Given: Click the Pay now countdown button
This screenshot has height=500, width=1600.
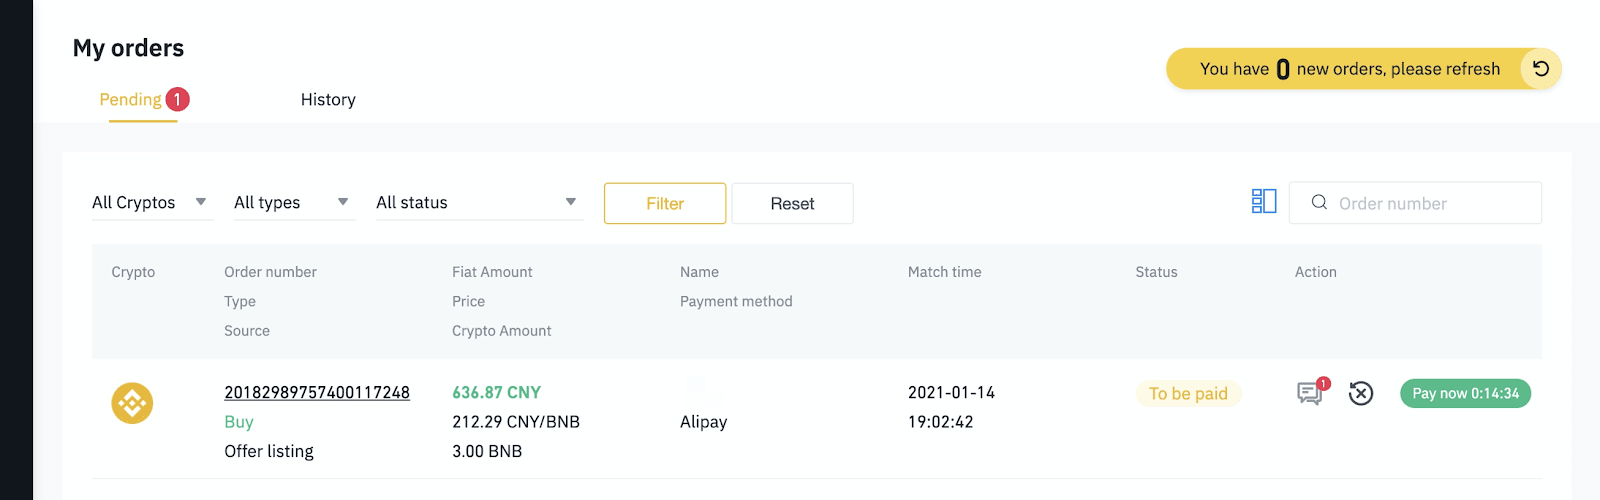Looking at the screenshot, I should [1465, 393].
